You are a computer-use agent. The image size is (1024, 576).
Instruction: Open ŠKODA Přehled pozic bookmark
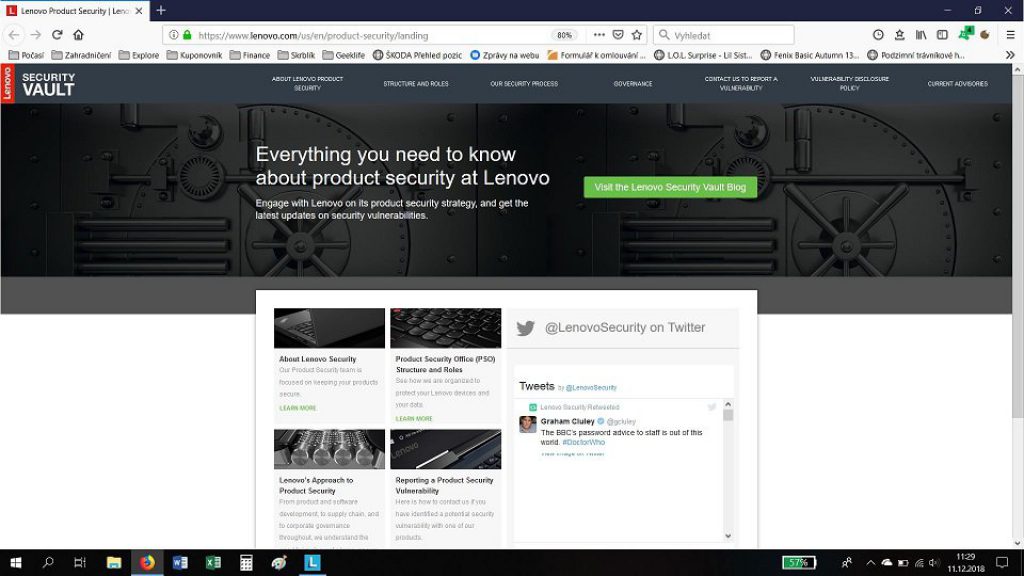pyautogui.click(x=417, y=56)
